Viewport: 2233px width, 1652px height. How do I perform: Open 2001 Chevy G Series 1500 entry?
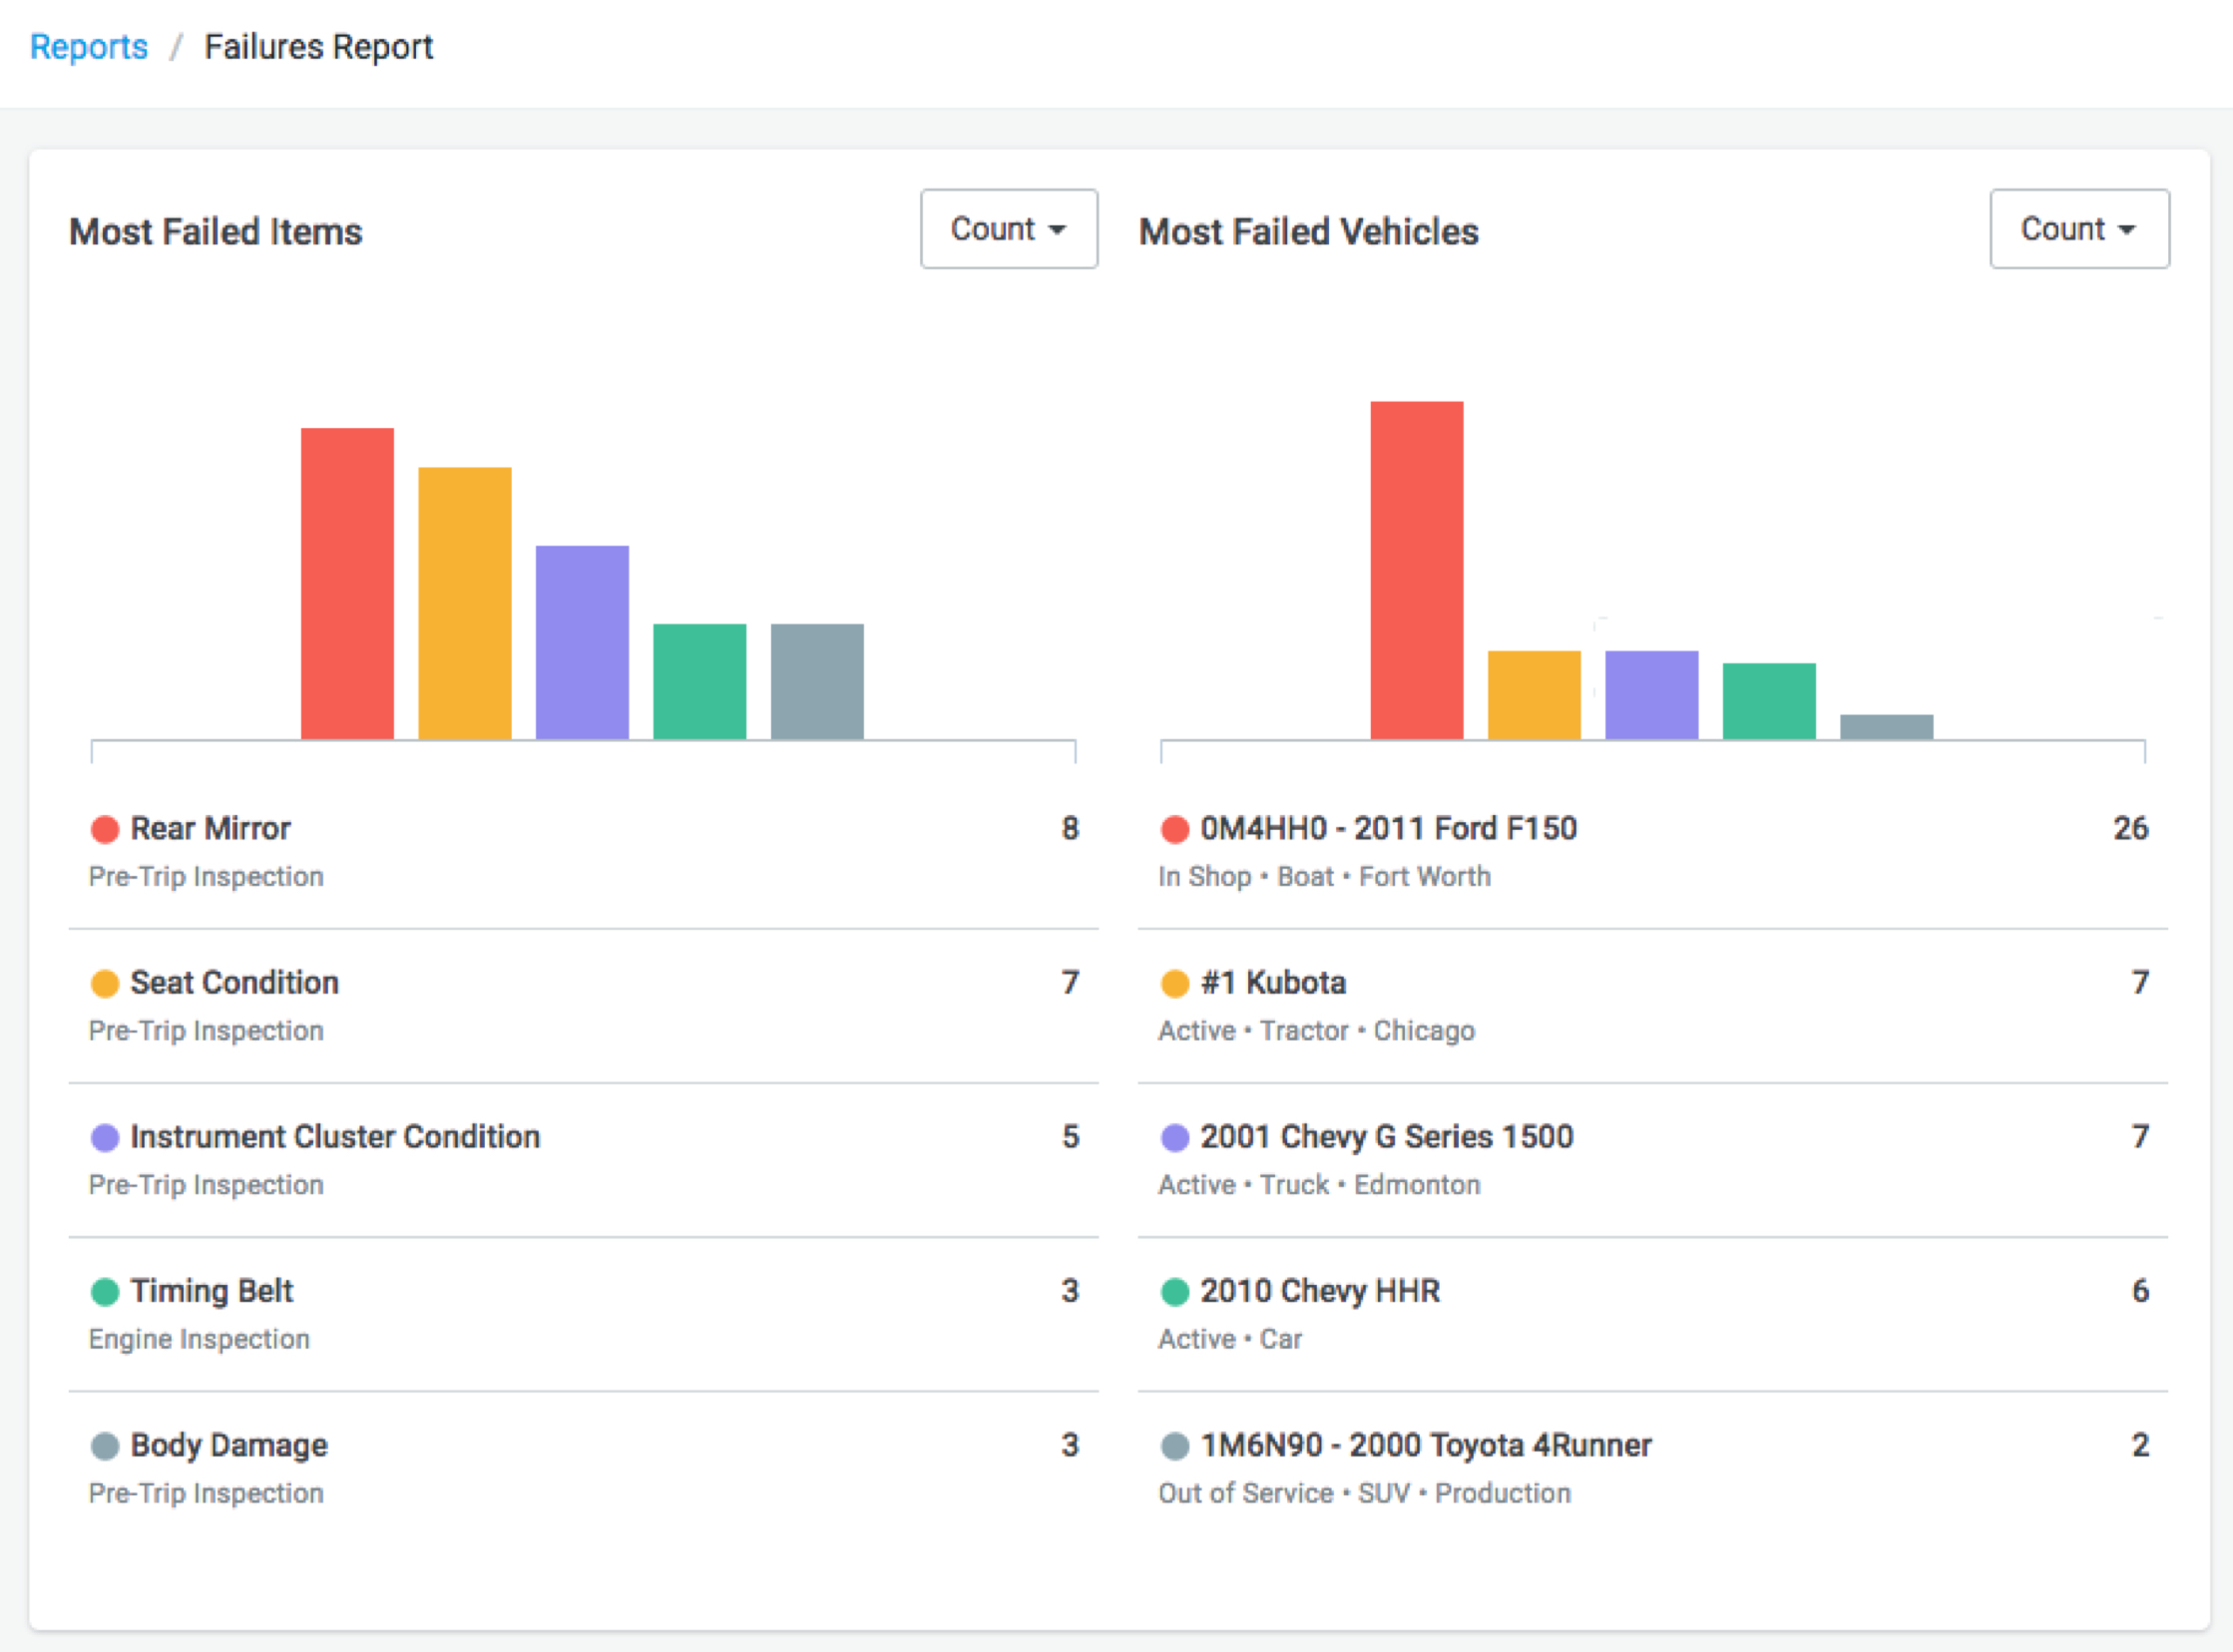coord(1386,1137)
